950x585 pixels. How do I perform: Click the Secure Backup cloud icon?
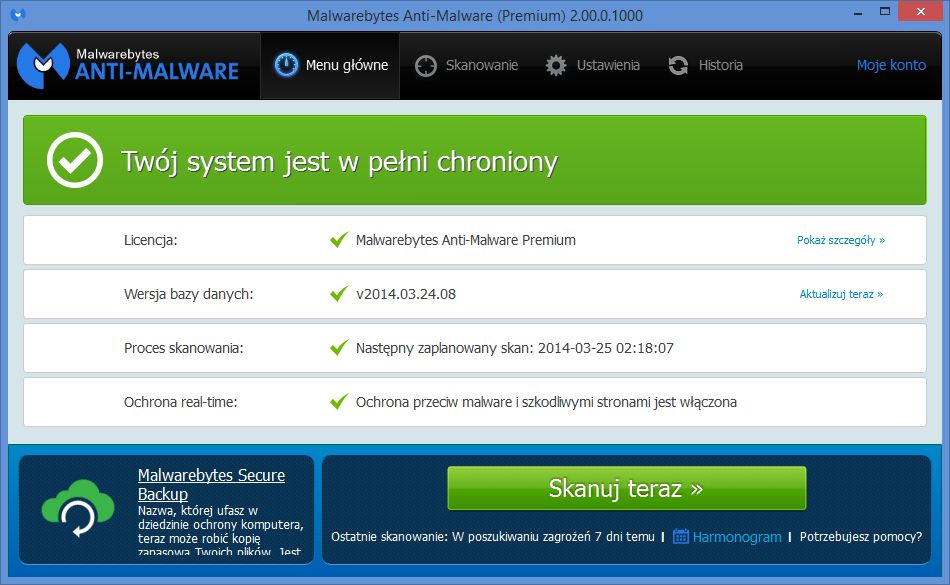point(78,508)
